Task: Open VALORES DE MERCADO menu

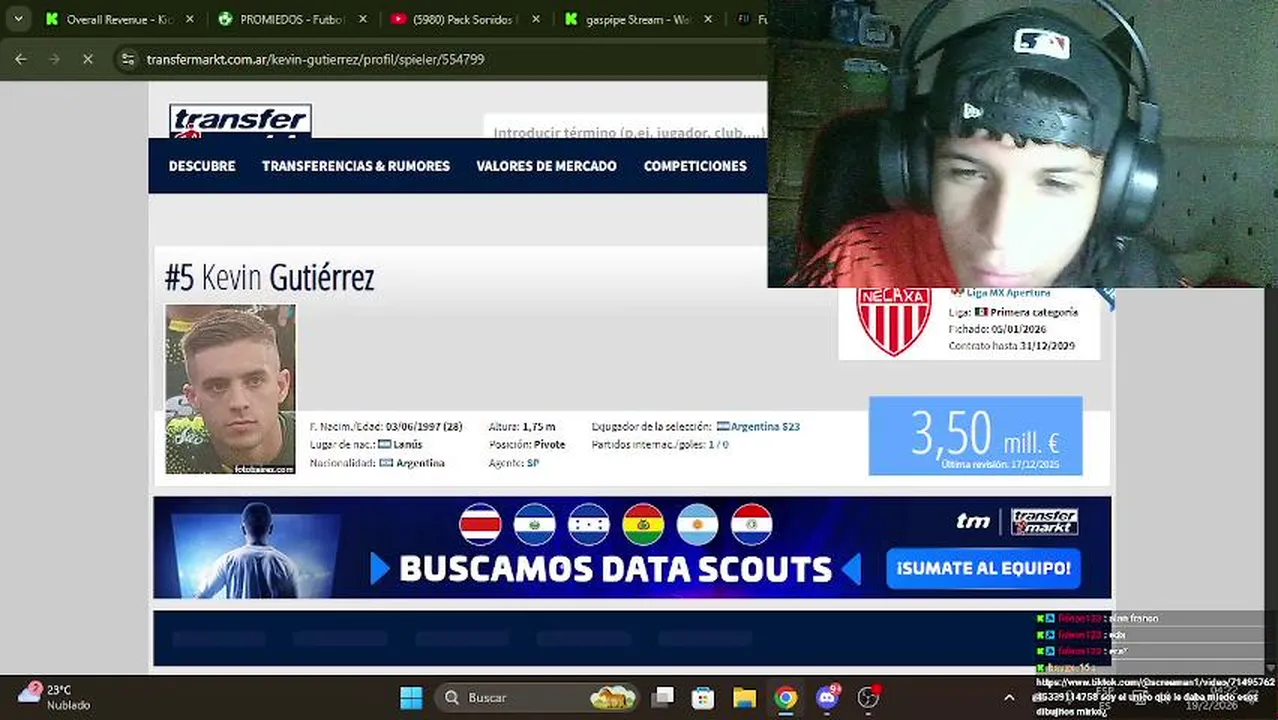Action: pos(546,166)
